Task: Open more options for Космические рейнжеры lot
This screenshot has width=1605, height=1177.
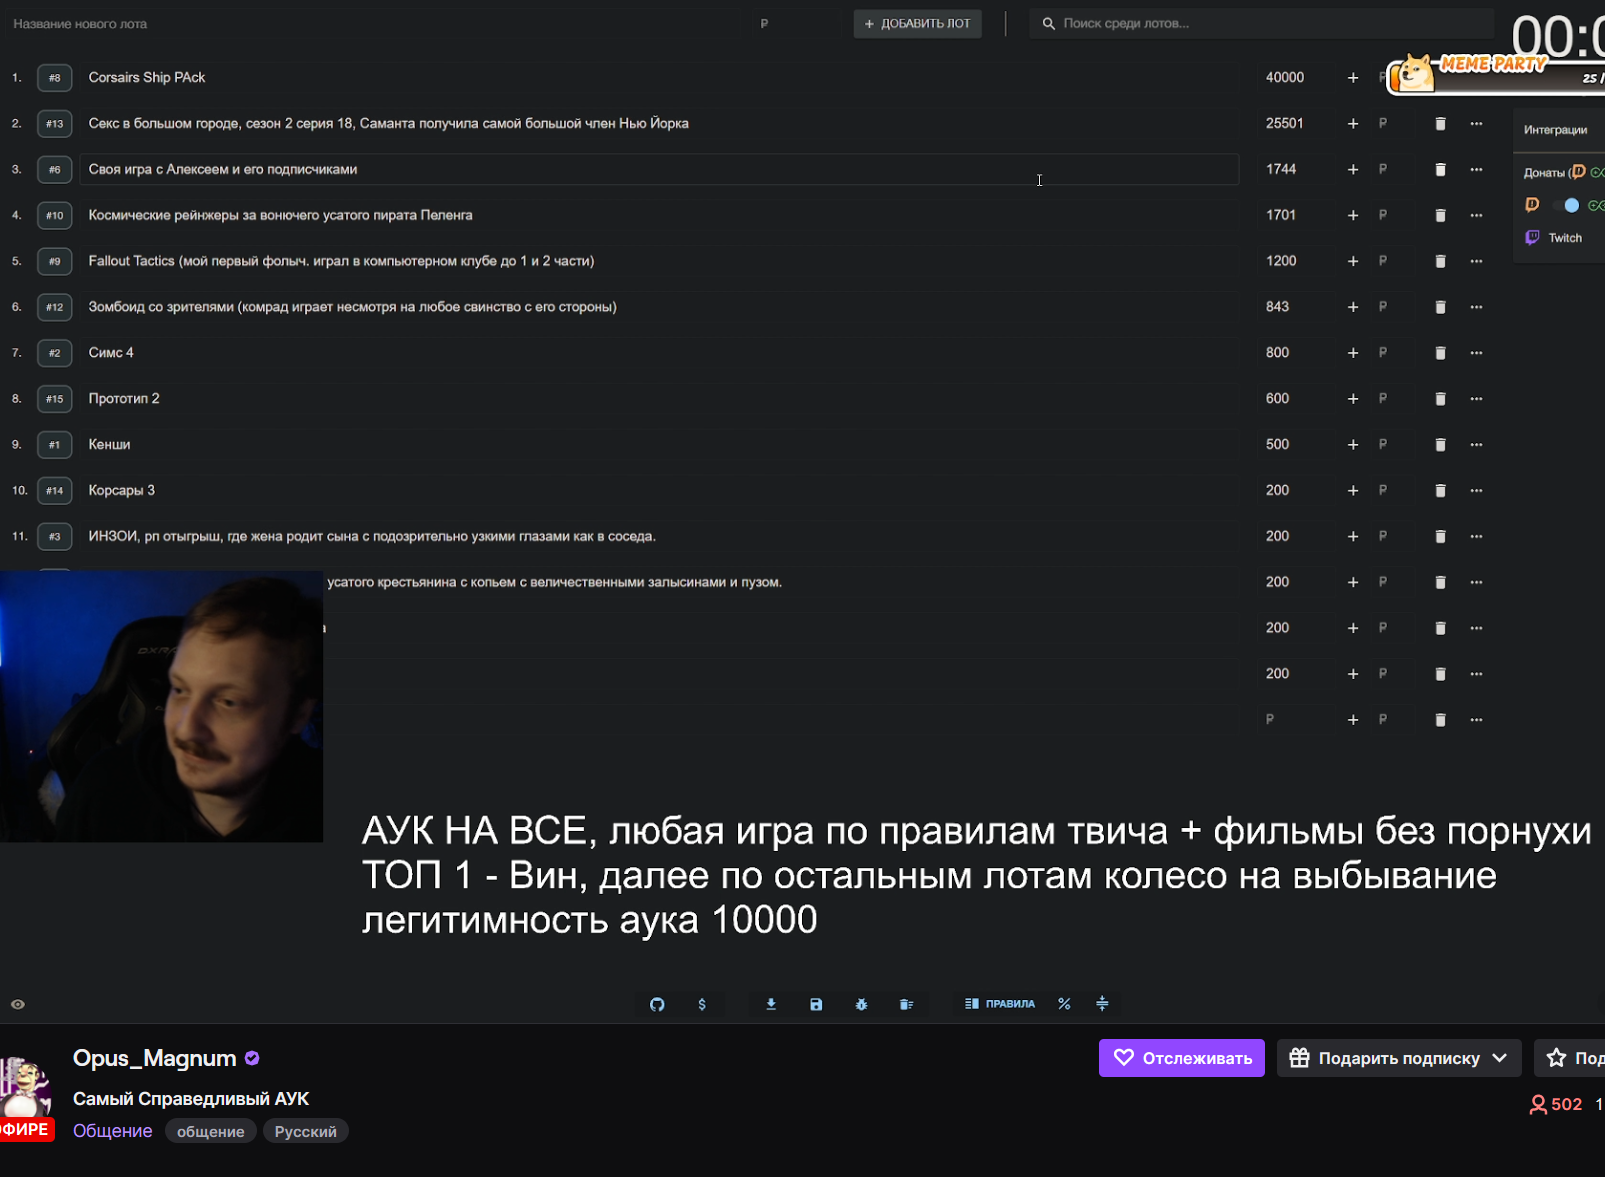Action: (x=1476, y=216)
